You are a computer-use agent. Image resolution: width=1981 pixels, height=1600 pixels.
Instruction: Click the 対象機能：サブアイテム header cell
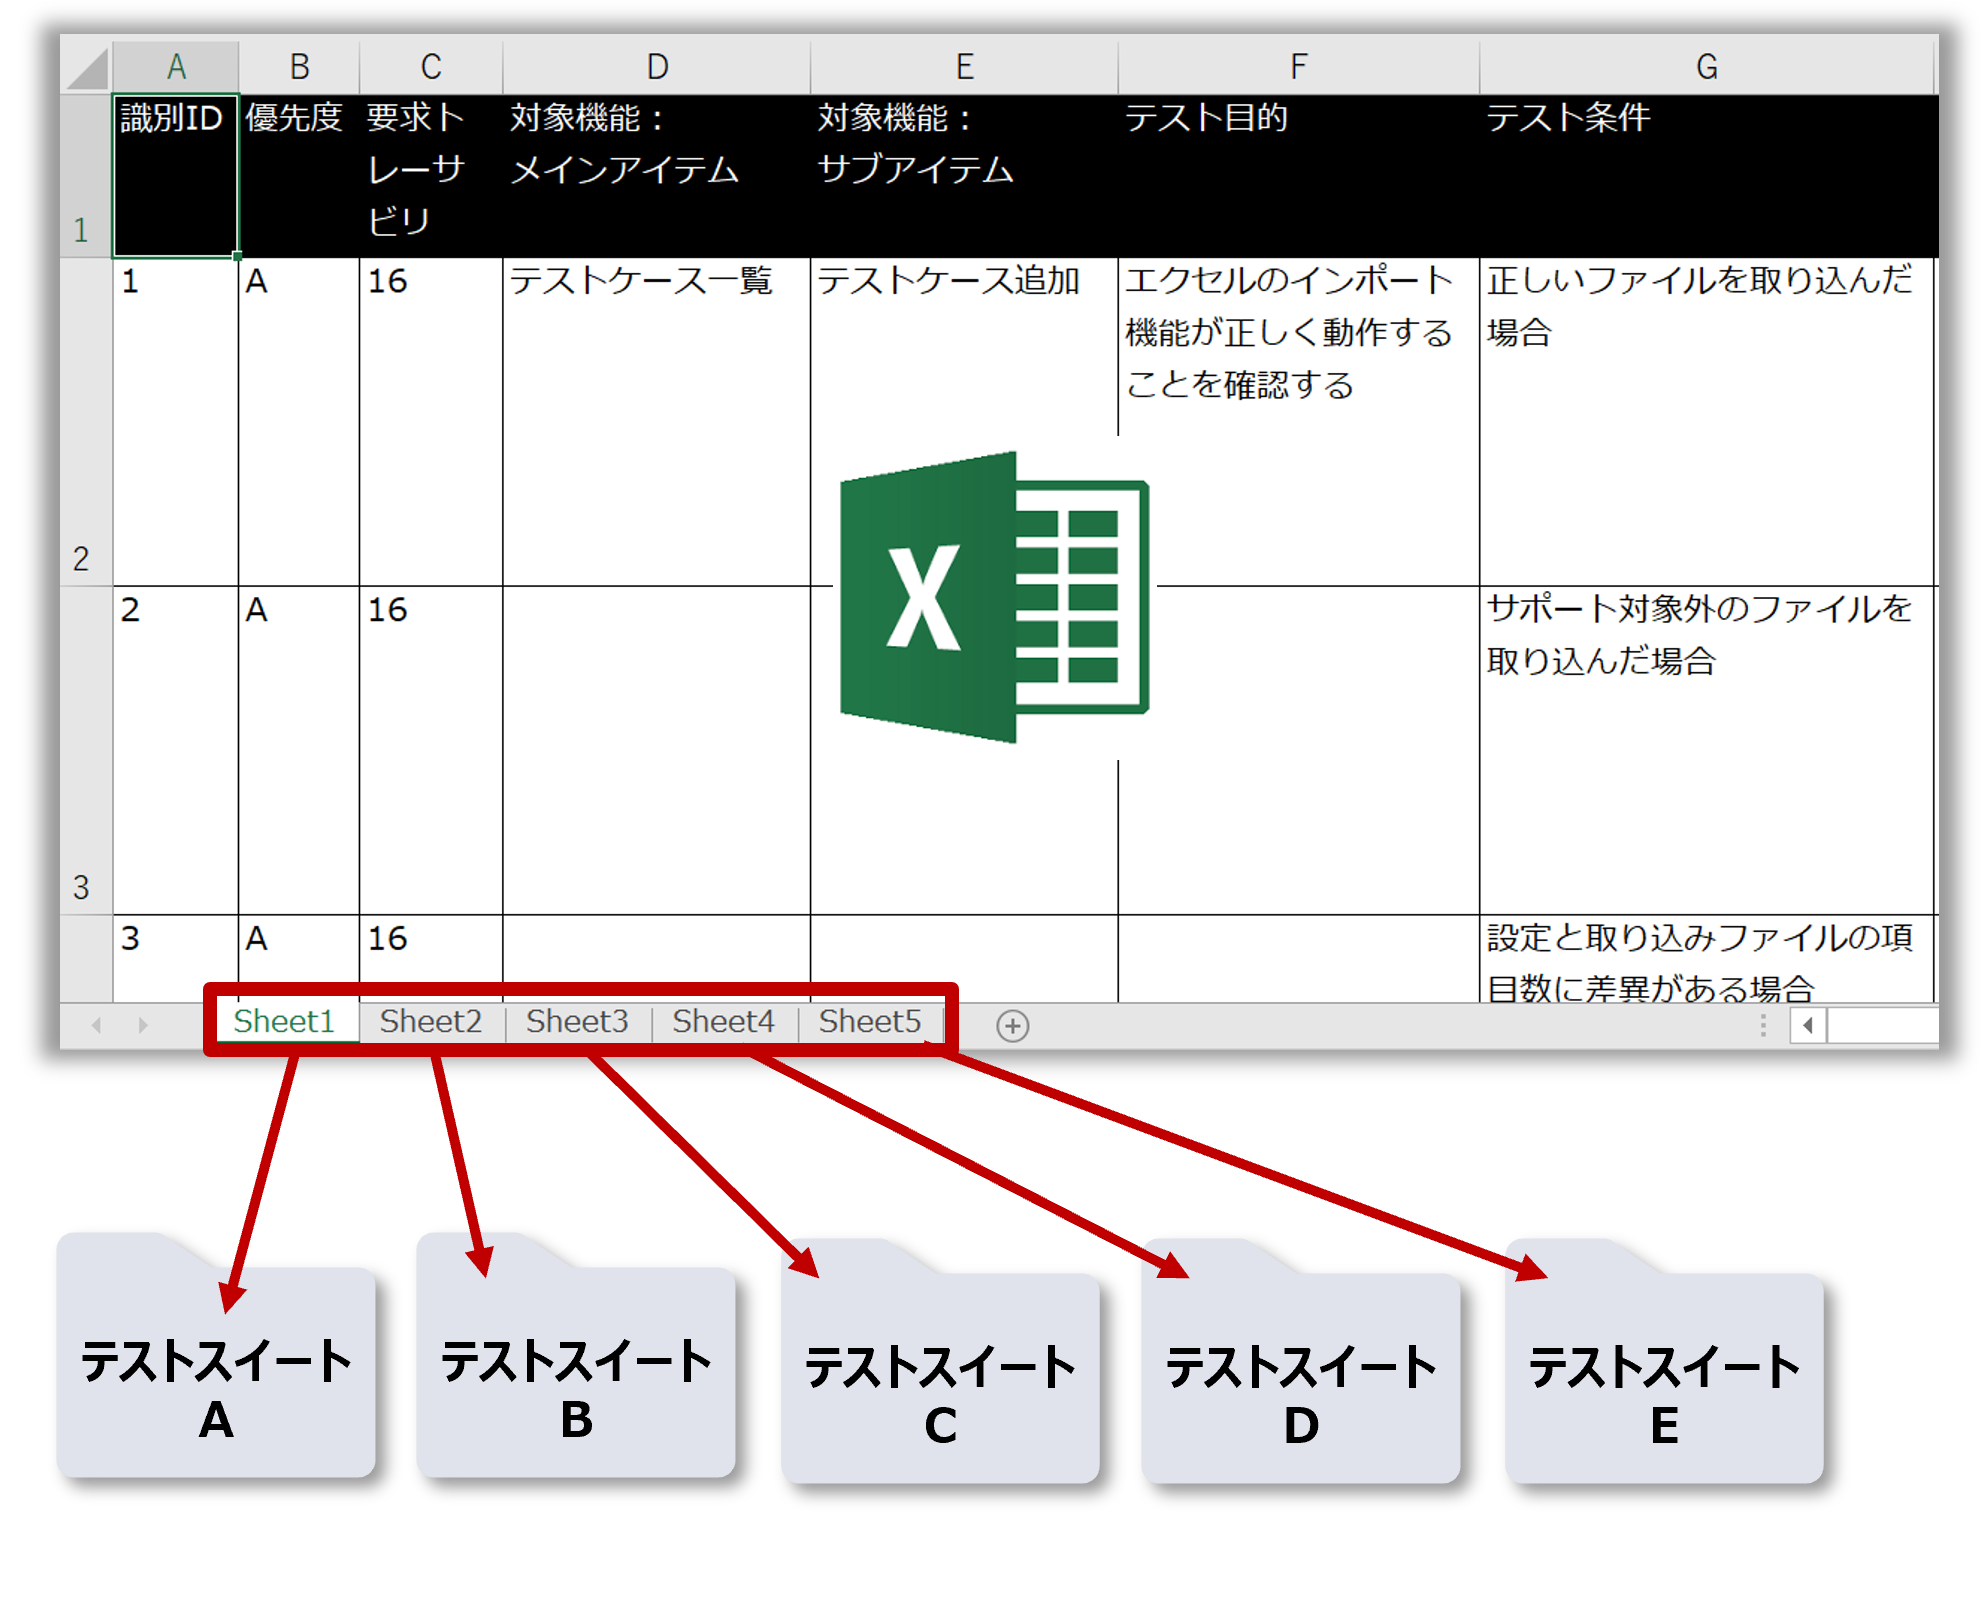964,176
